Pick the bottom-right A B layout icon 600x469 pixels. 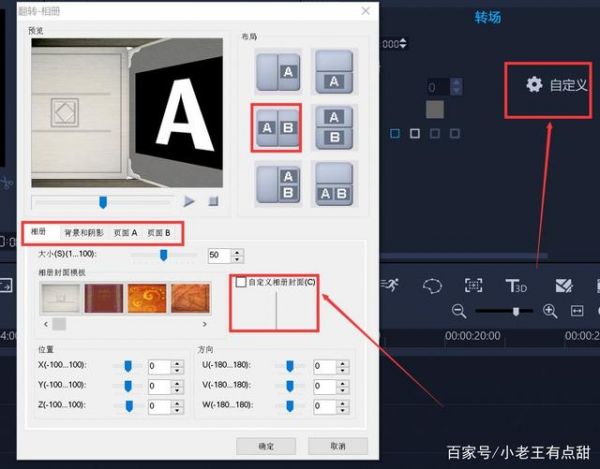click(337, 185)
